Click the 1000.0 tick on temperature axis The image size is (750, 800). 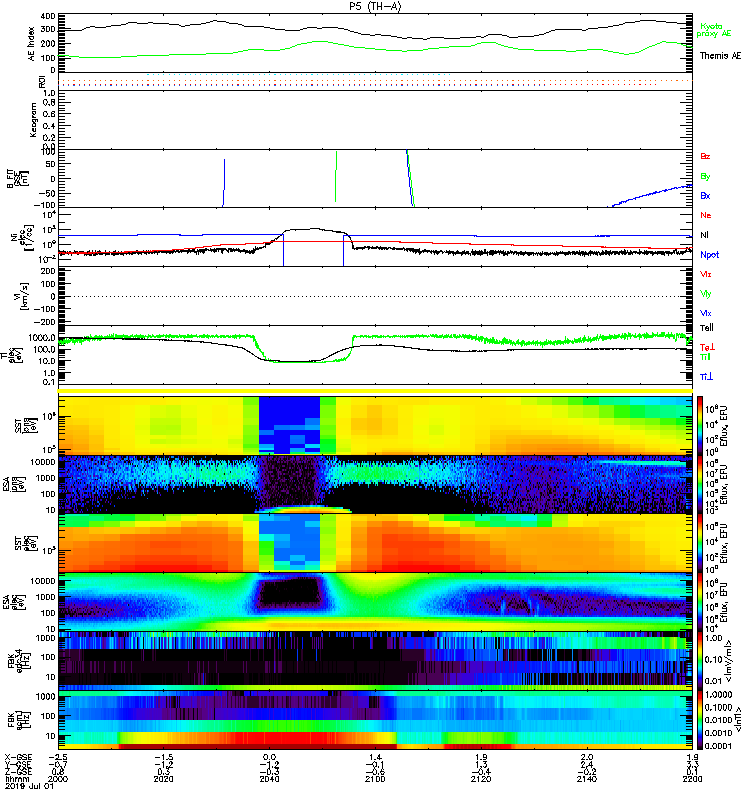(x=42, y=338)
